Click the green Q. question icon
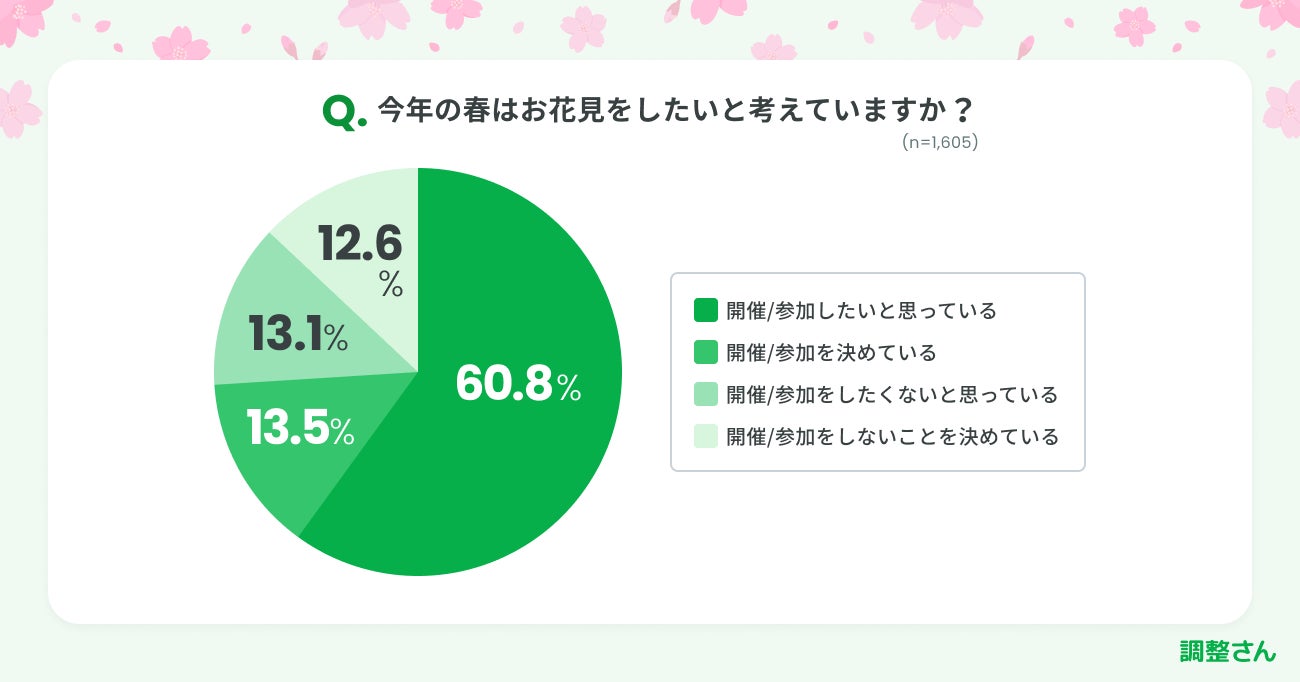This screenshot has height=682, width=1300. 344,113
